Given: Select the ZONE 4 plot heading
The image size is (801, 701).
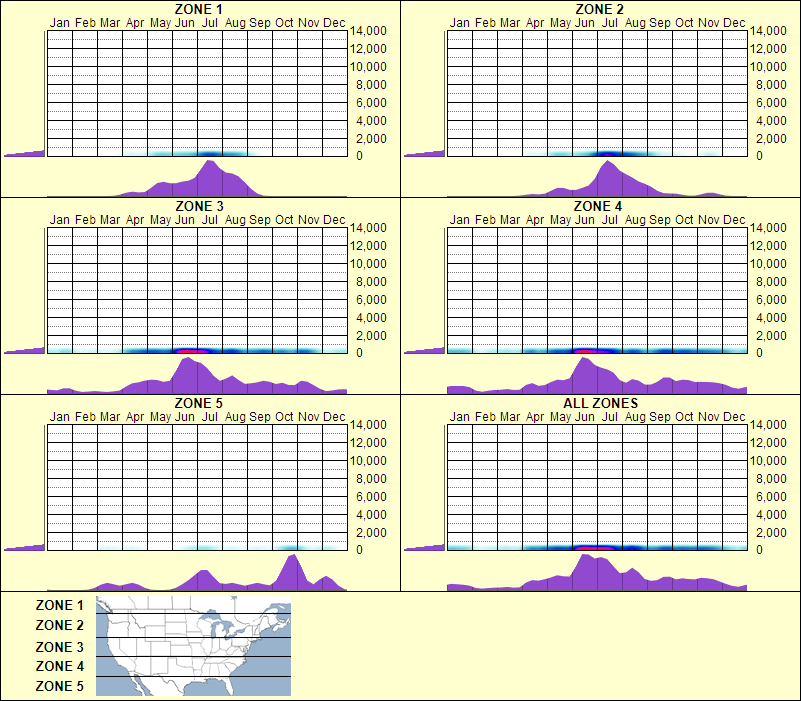Looking at the screenshot, I should (x=597, y=207).
